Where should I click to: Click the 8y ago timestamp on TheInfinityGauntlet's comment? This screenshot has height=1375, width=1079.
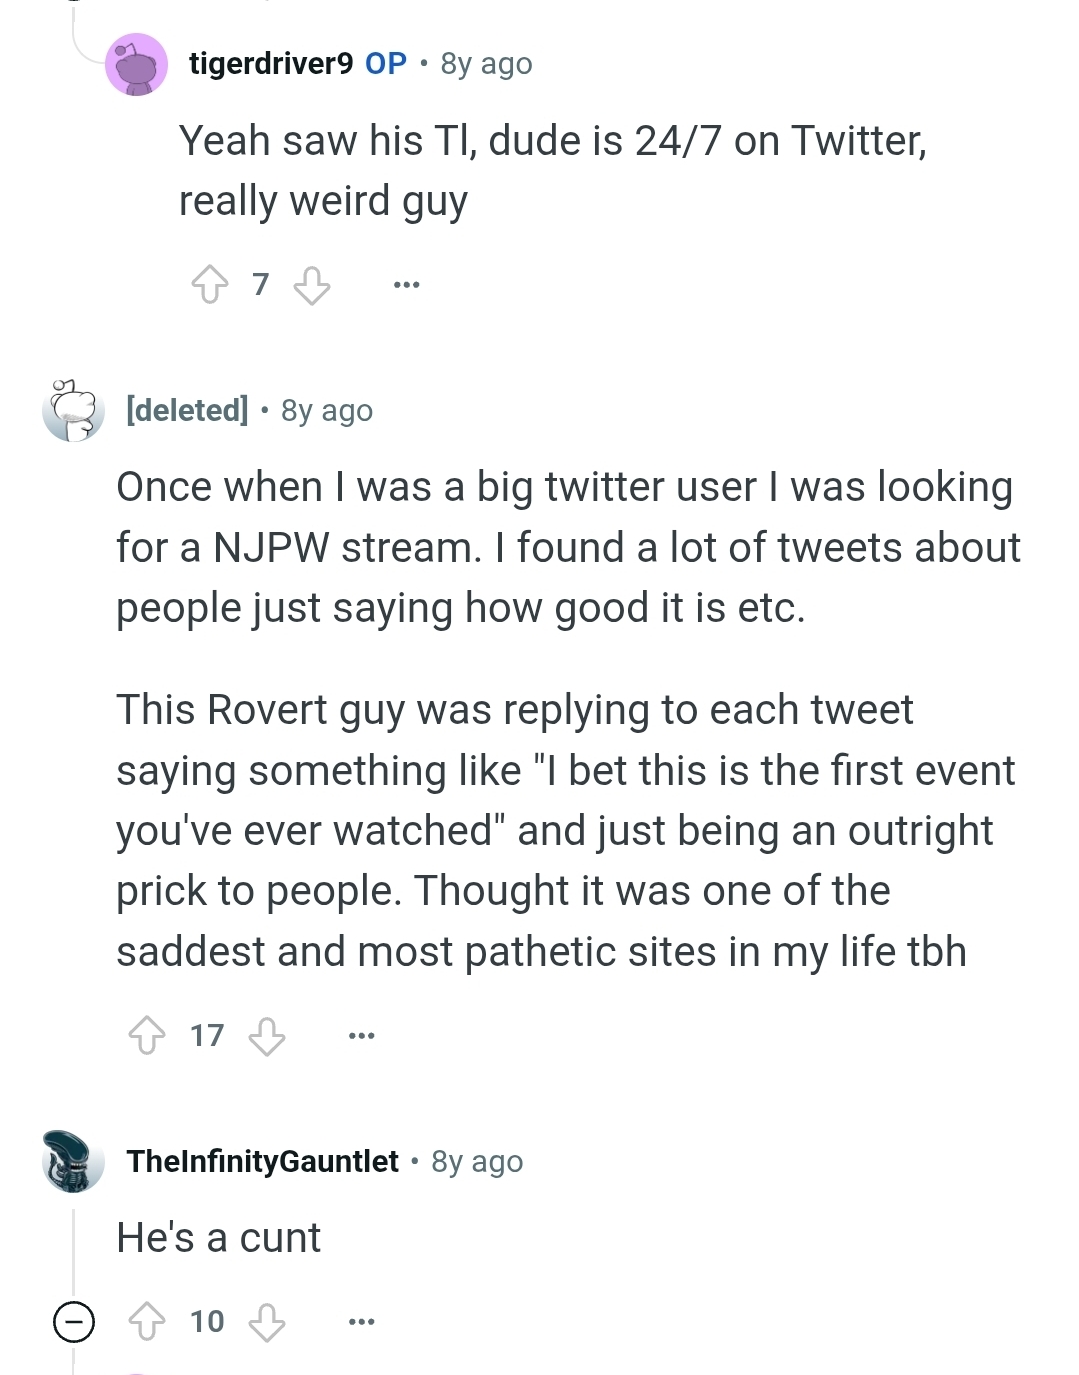tap(478, 1161)
